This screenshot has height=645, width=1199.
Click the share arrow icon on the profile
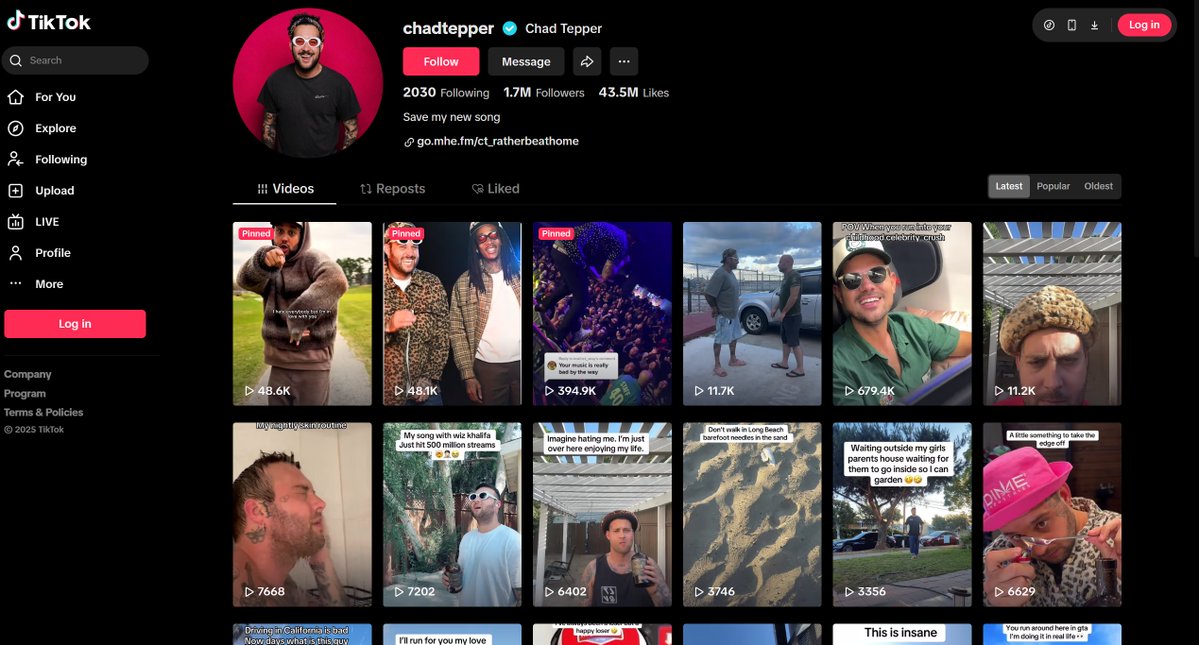coord(587,61)
